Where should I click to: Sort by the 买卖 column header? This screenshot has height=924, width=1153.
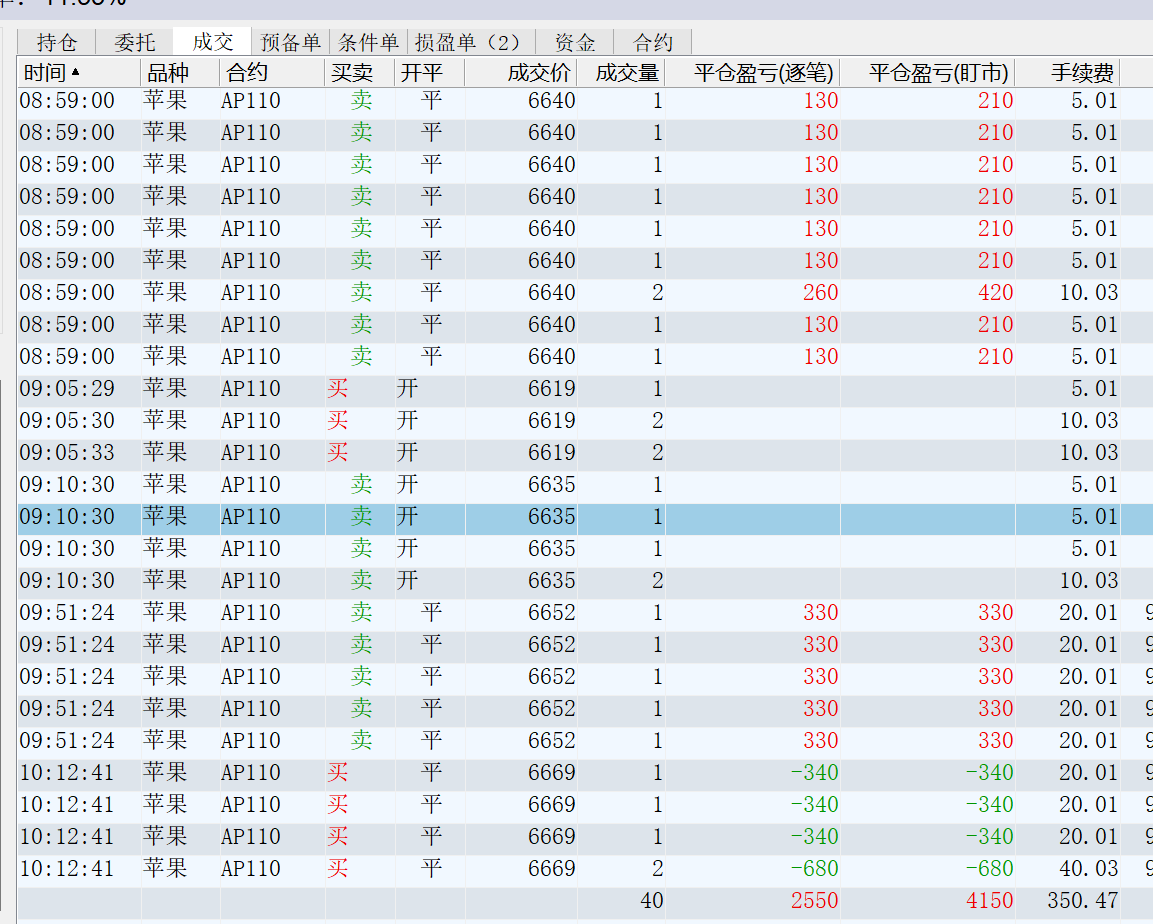click(351, 73)
